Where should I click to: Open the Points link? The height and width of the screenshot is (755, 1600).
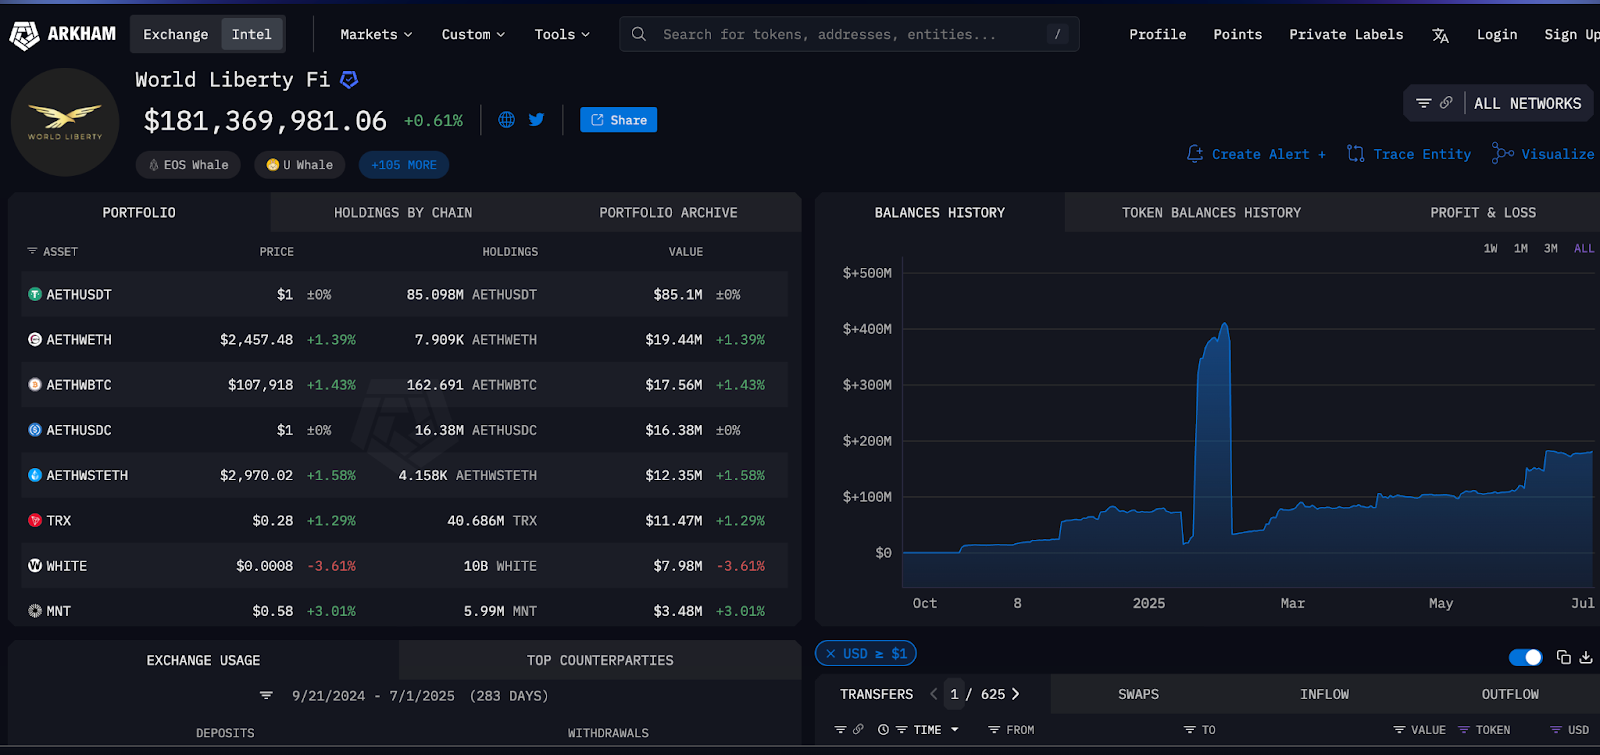point(1238,34)
